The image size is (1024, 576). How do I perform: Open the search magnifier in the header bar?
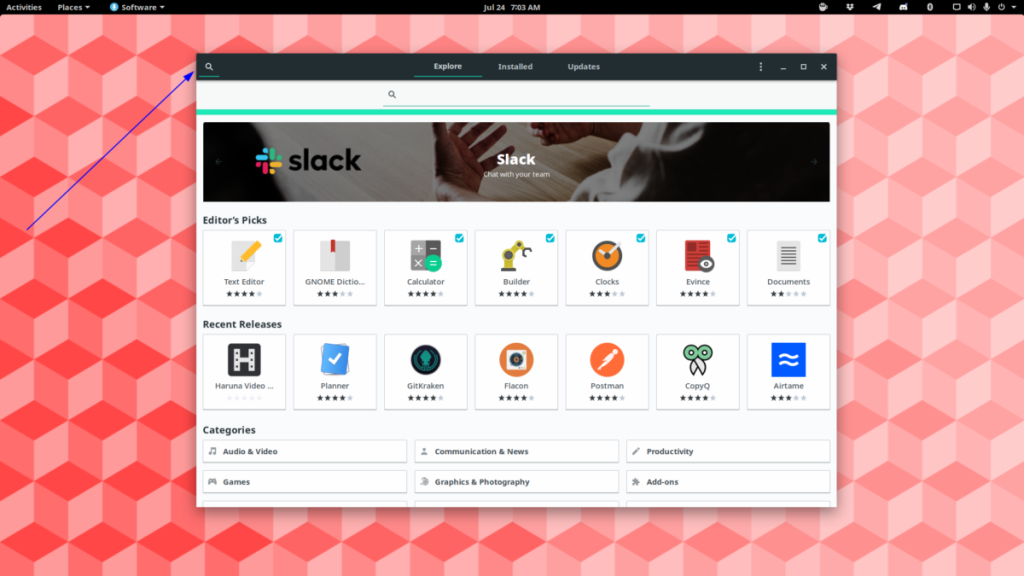point(209,67)
